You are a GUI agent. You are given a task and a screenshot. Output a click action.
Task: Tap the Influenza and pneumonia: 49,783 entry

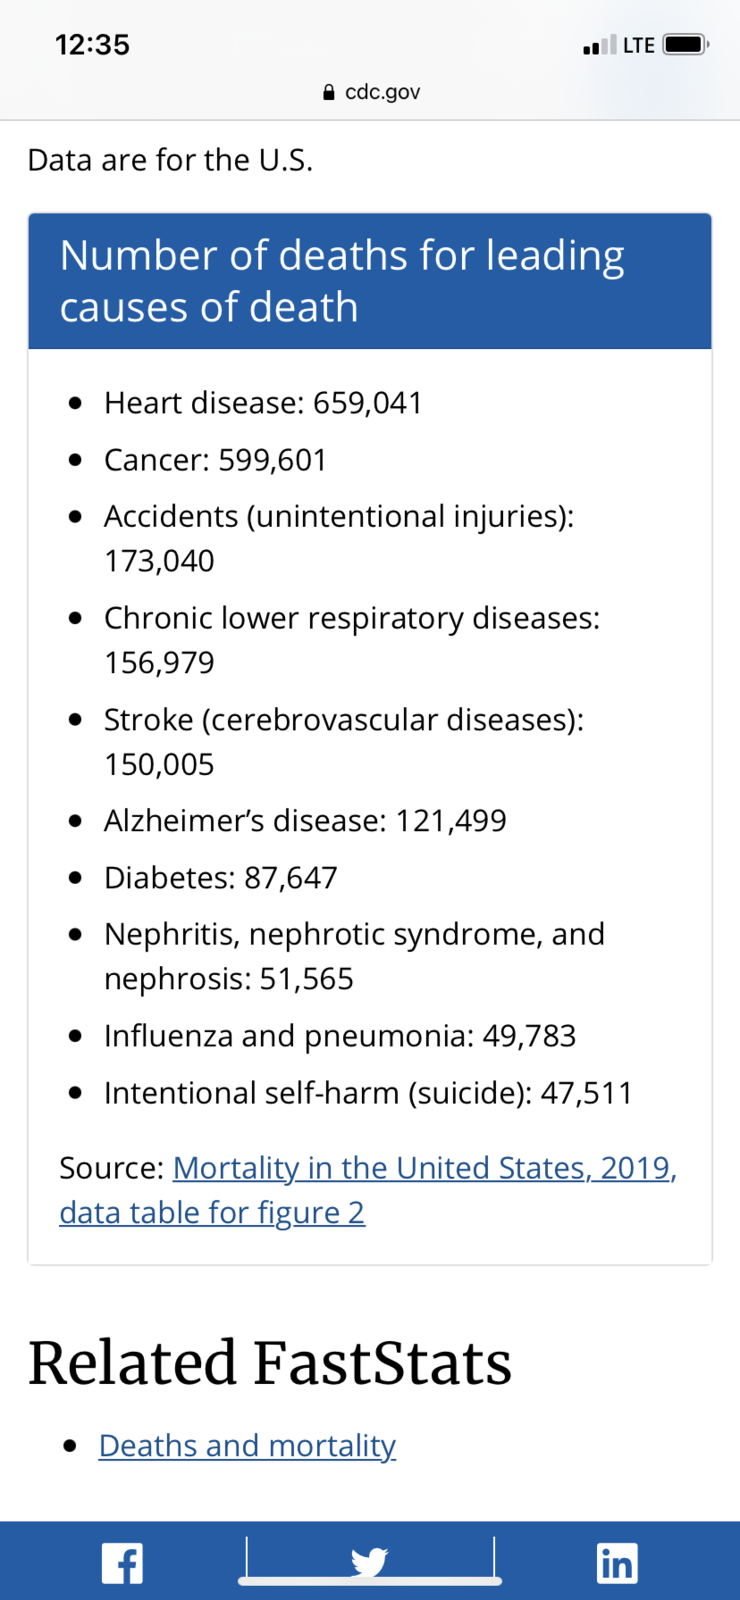[x=340, y=1036]
